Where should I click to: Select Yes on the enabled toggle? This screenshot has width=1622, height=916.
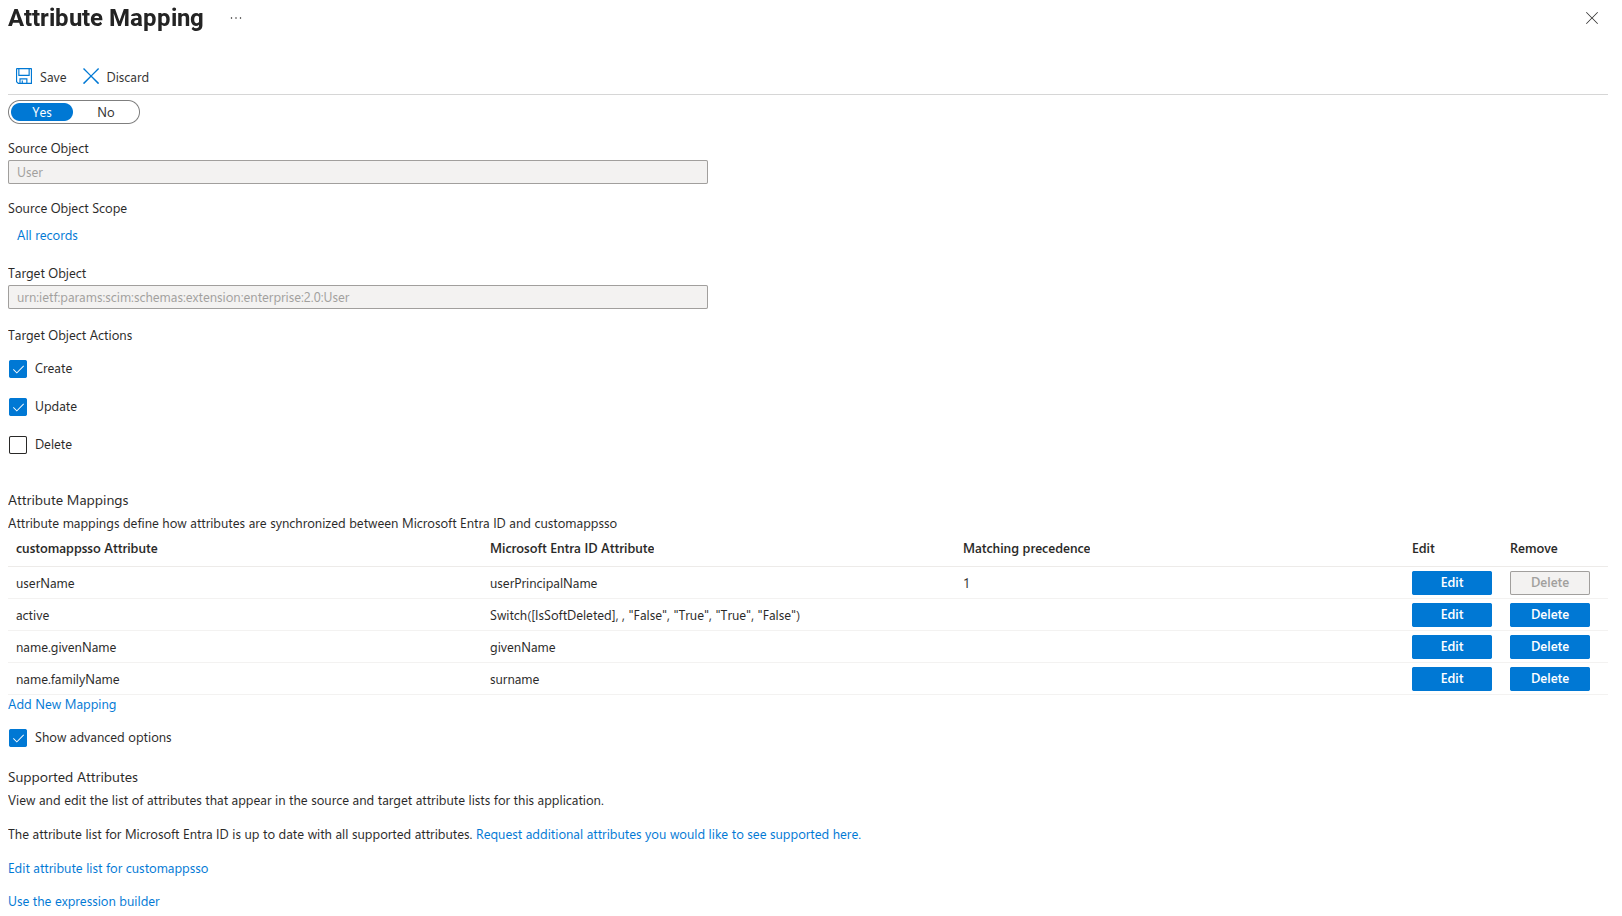pos(42,112)
